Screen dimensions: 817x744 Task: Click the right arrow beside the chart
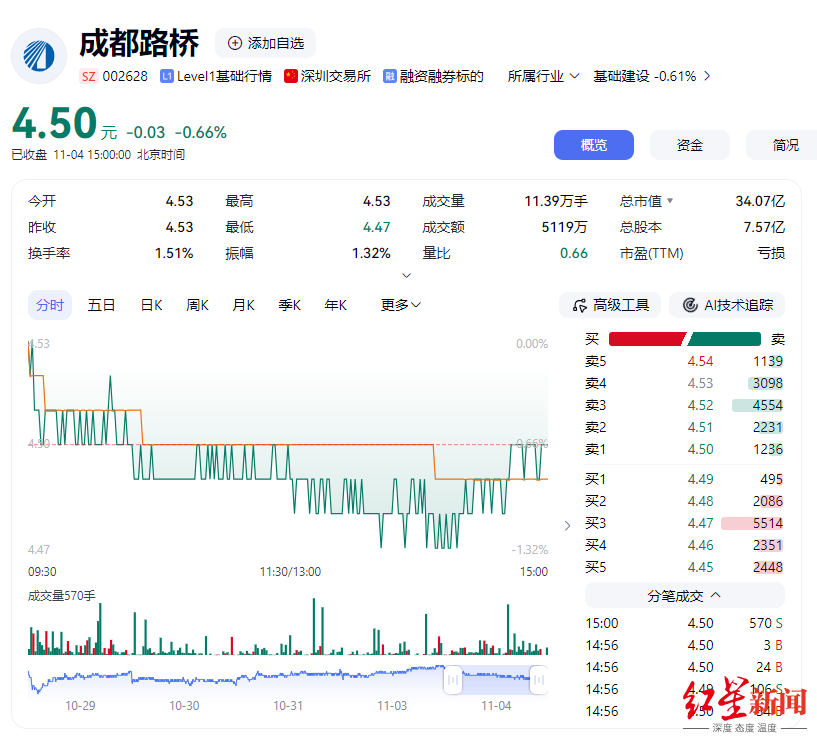[x=567, y=525]
